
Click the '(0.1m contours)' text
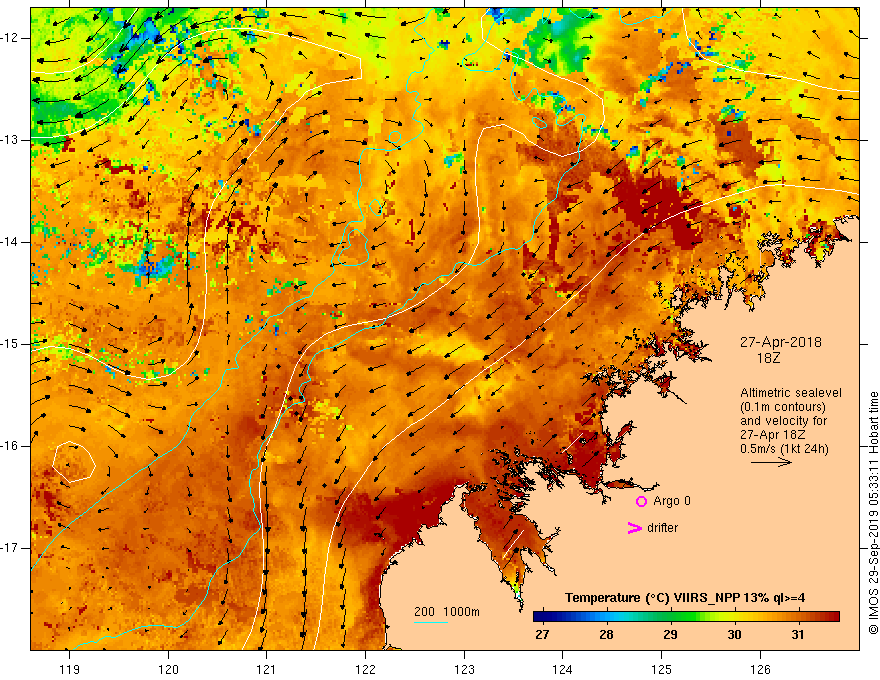click(783, 407)
